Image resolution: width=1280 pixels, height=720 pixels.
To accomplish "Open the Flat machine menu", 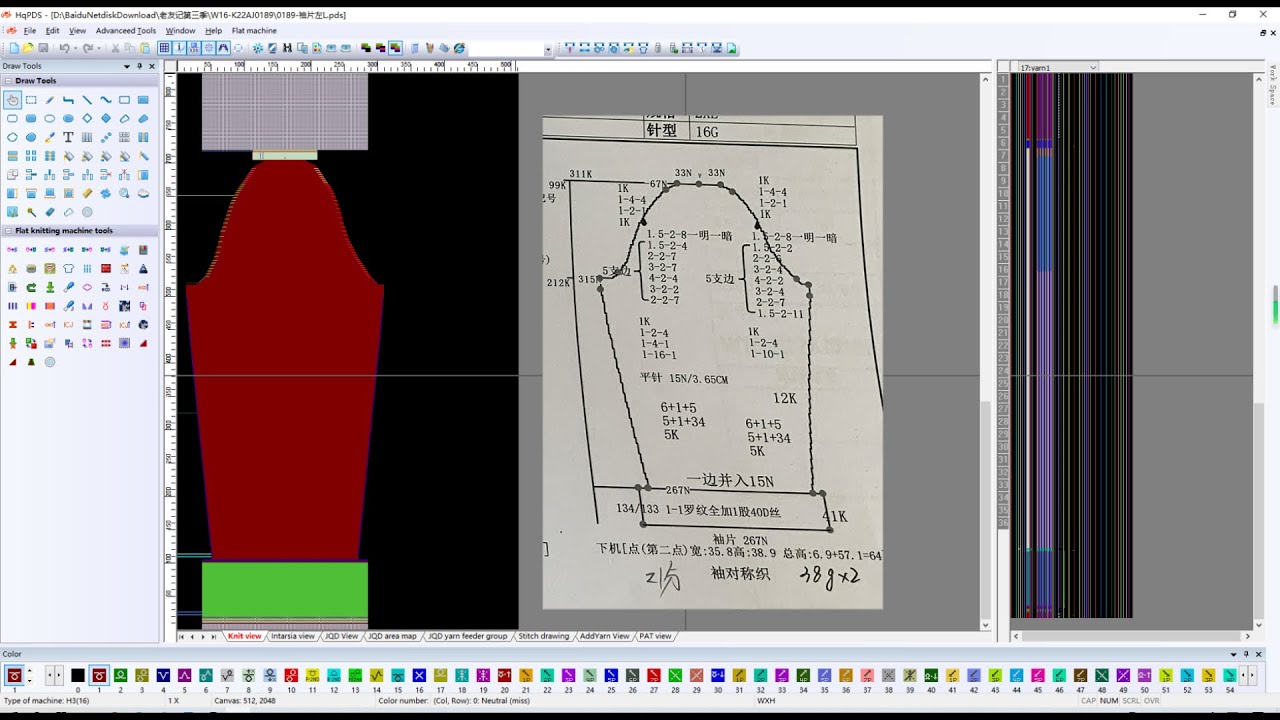I will (254, 31).
